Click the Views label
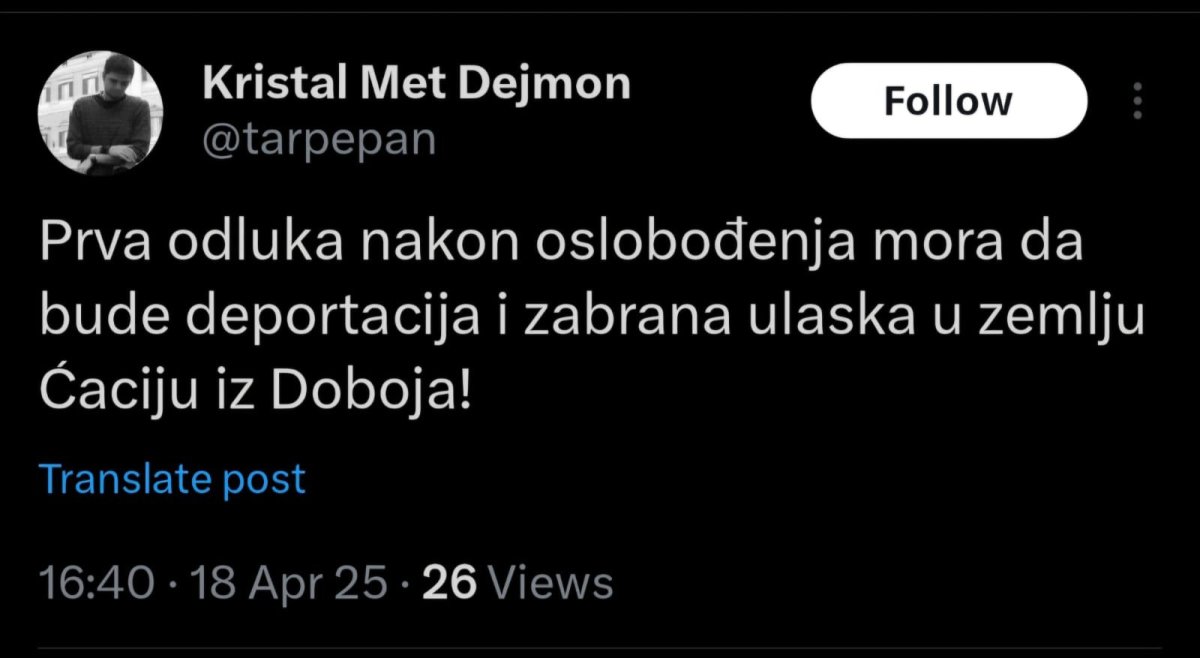The width and height of the screenshot is (1200, 658). (554, 581)
